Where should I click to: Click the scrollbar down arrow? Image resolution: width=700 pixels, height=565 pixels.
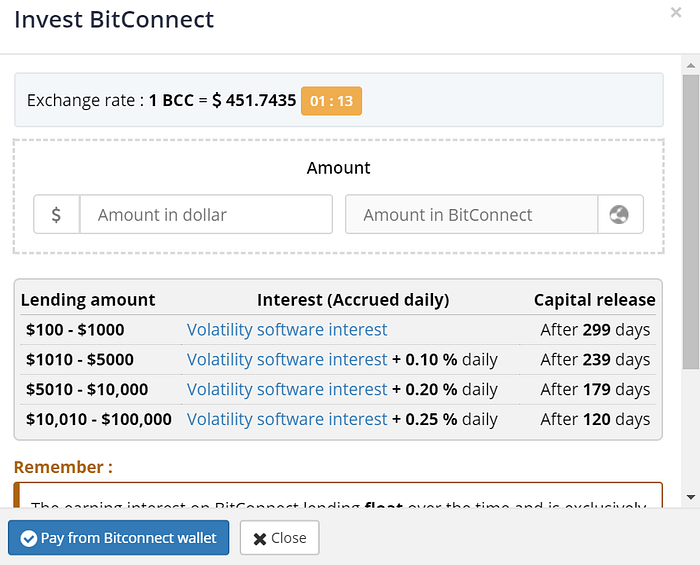click(x=691, y=497)
